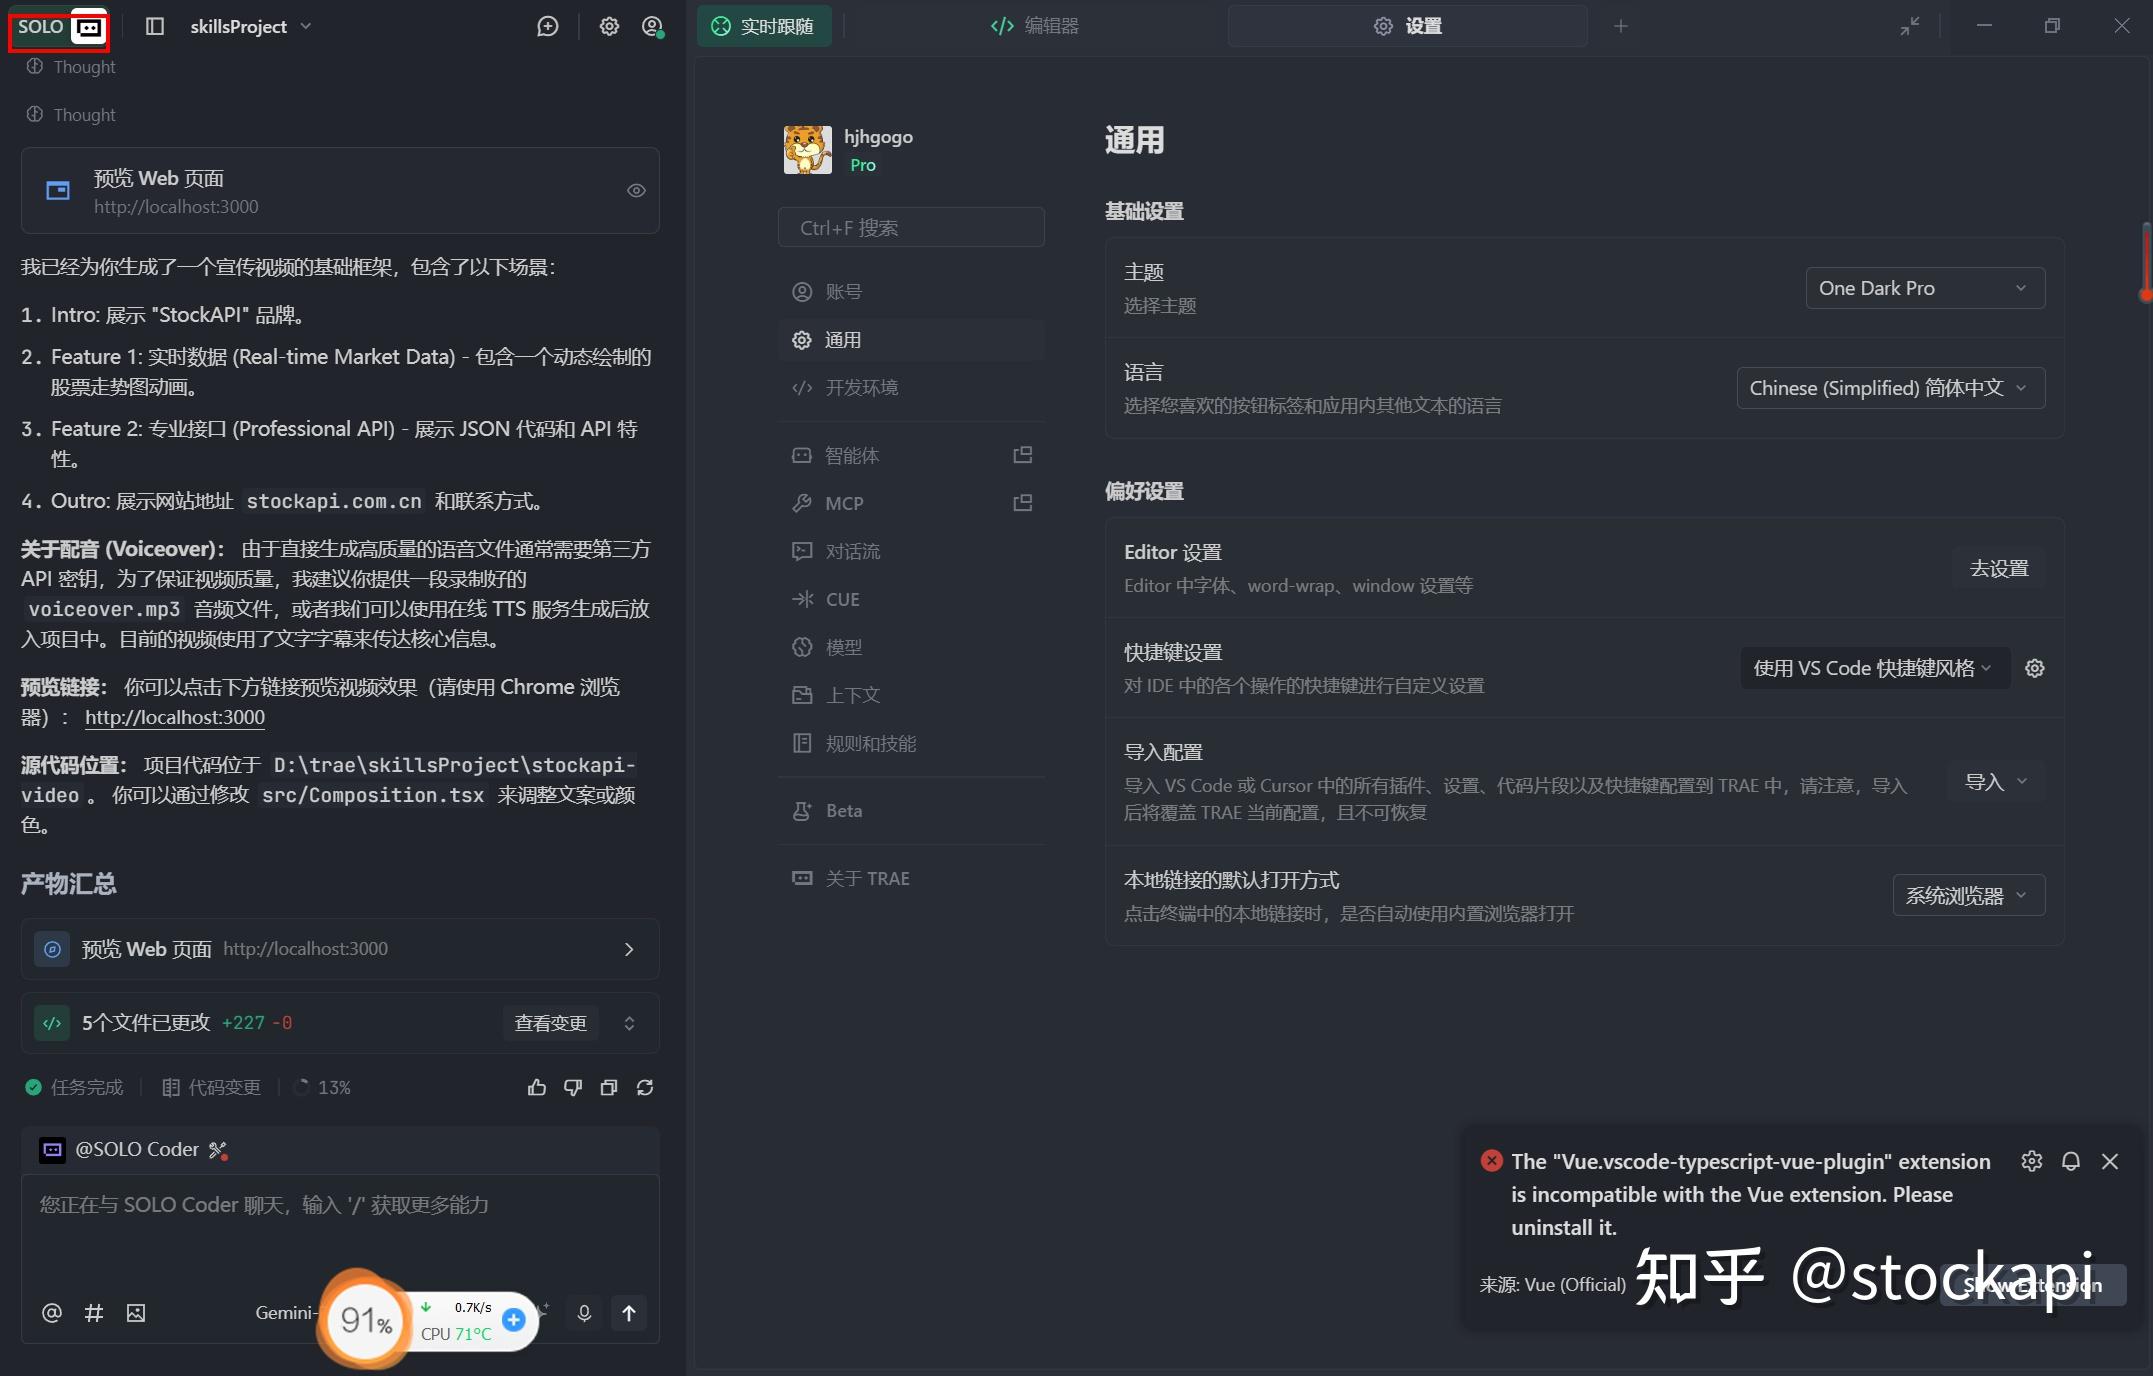Screen dimensions: 2153x1376
Task: Dismiss the Vue extension error notification
Action: click(x=2110, y=1161)
